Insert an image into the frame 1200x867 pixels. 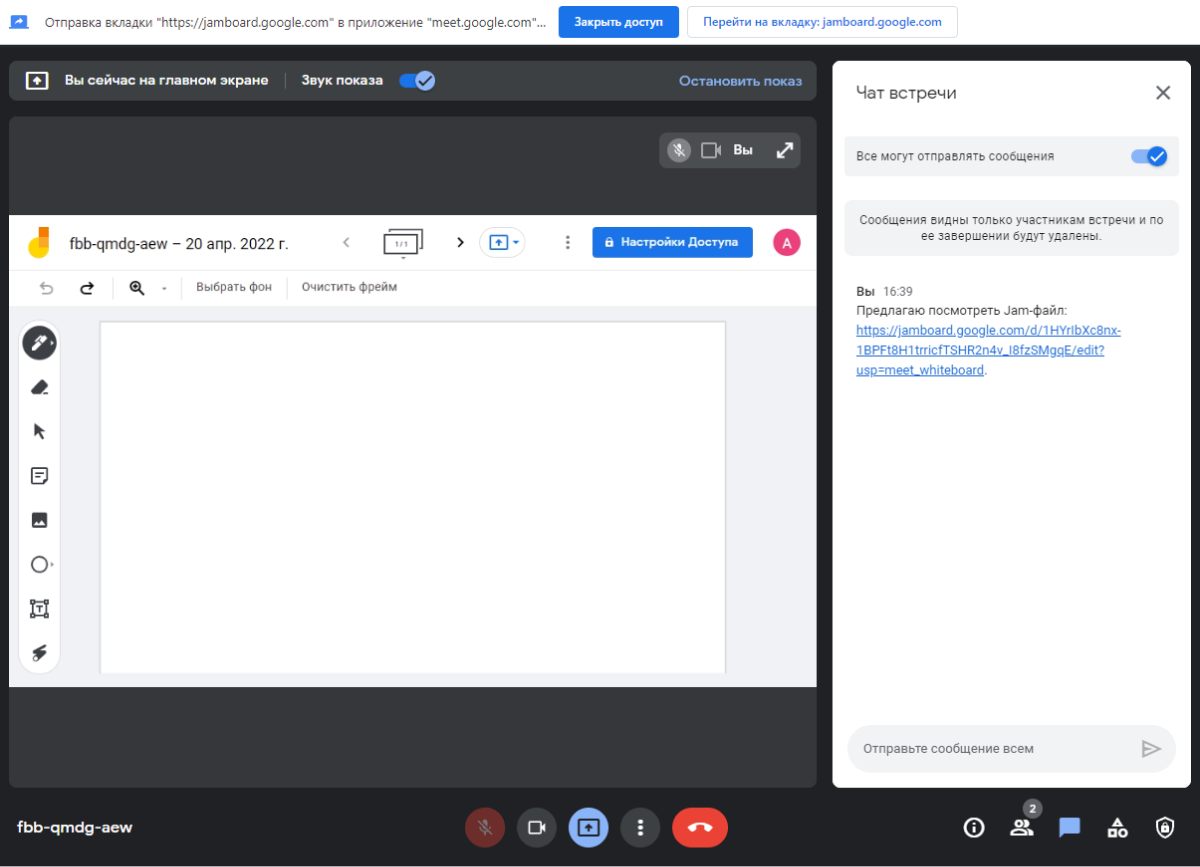[x=40, y=520]
